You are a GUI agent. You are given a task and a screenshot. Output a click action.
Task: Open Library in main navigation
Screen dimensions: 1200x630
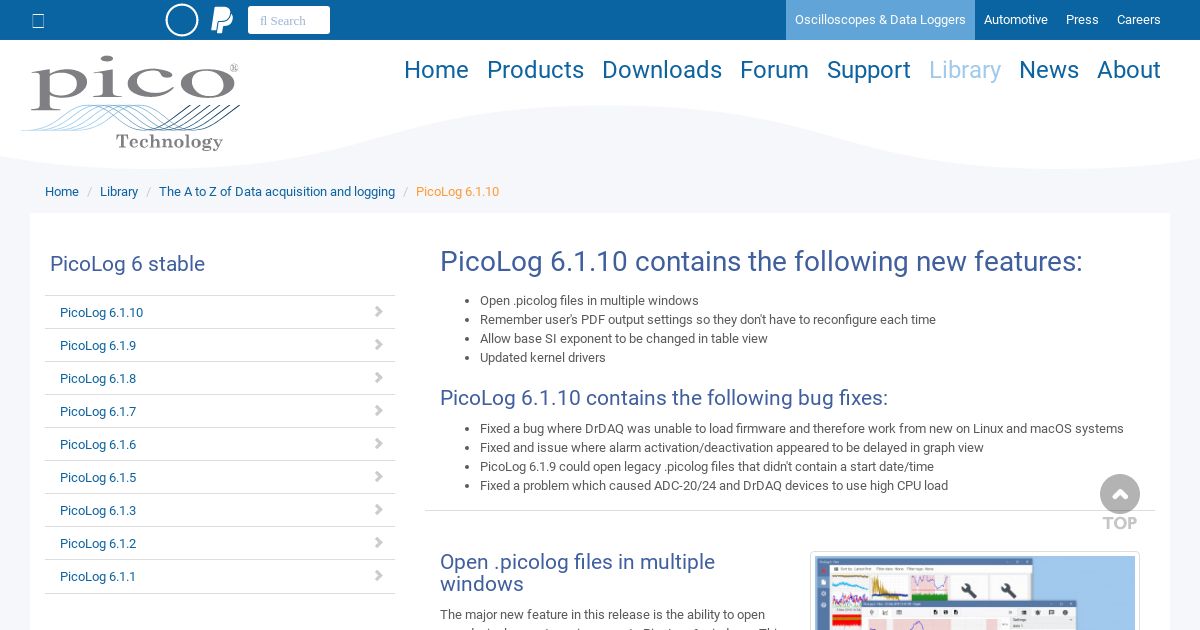pyautogui.click(x=965, y=70)
